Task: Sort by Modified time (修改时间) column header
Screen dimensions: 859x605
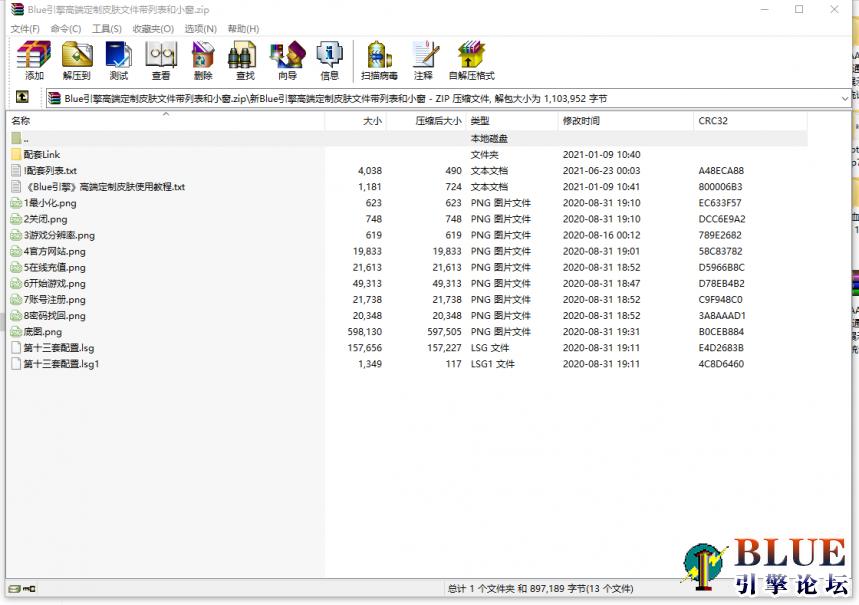Action: point(581,121)
